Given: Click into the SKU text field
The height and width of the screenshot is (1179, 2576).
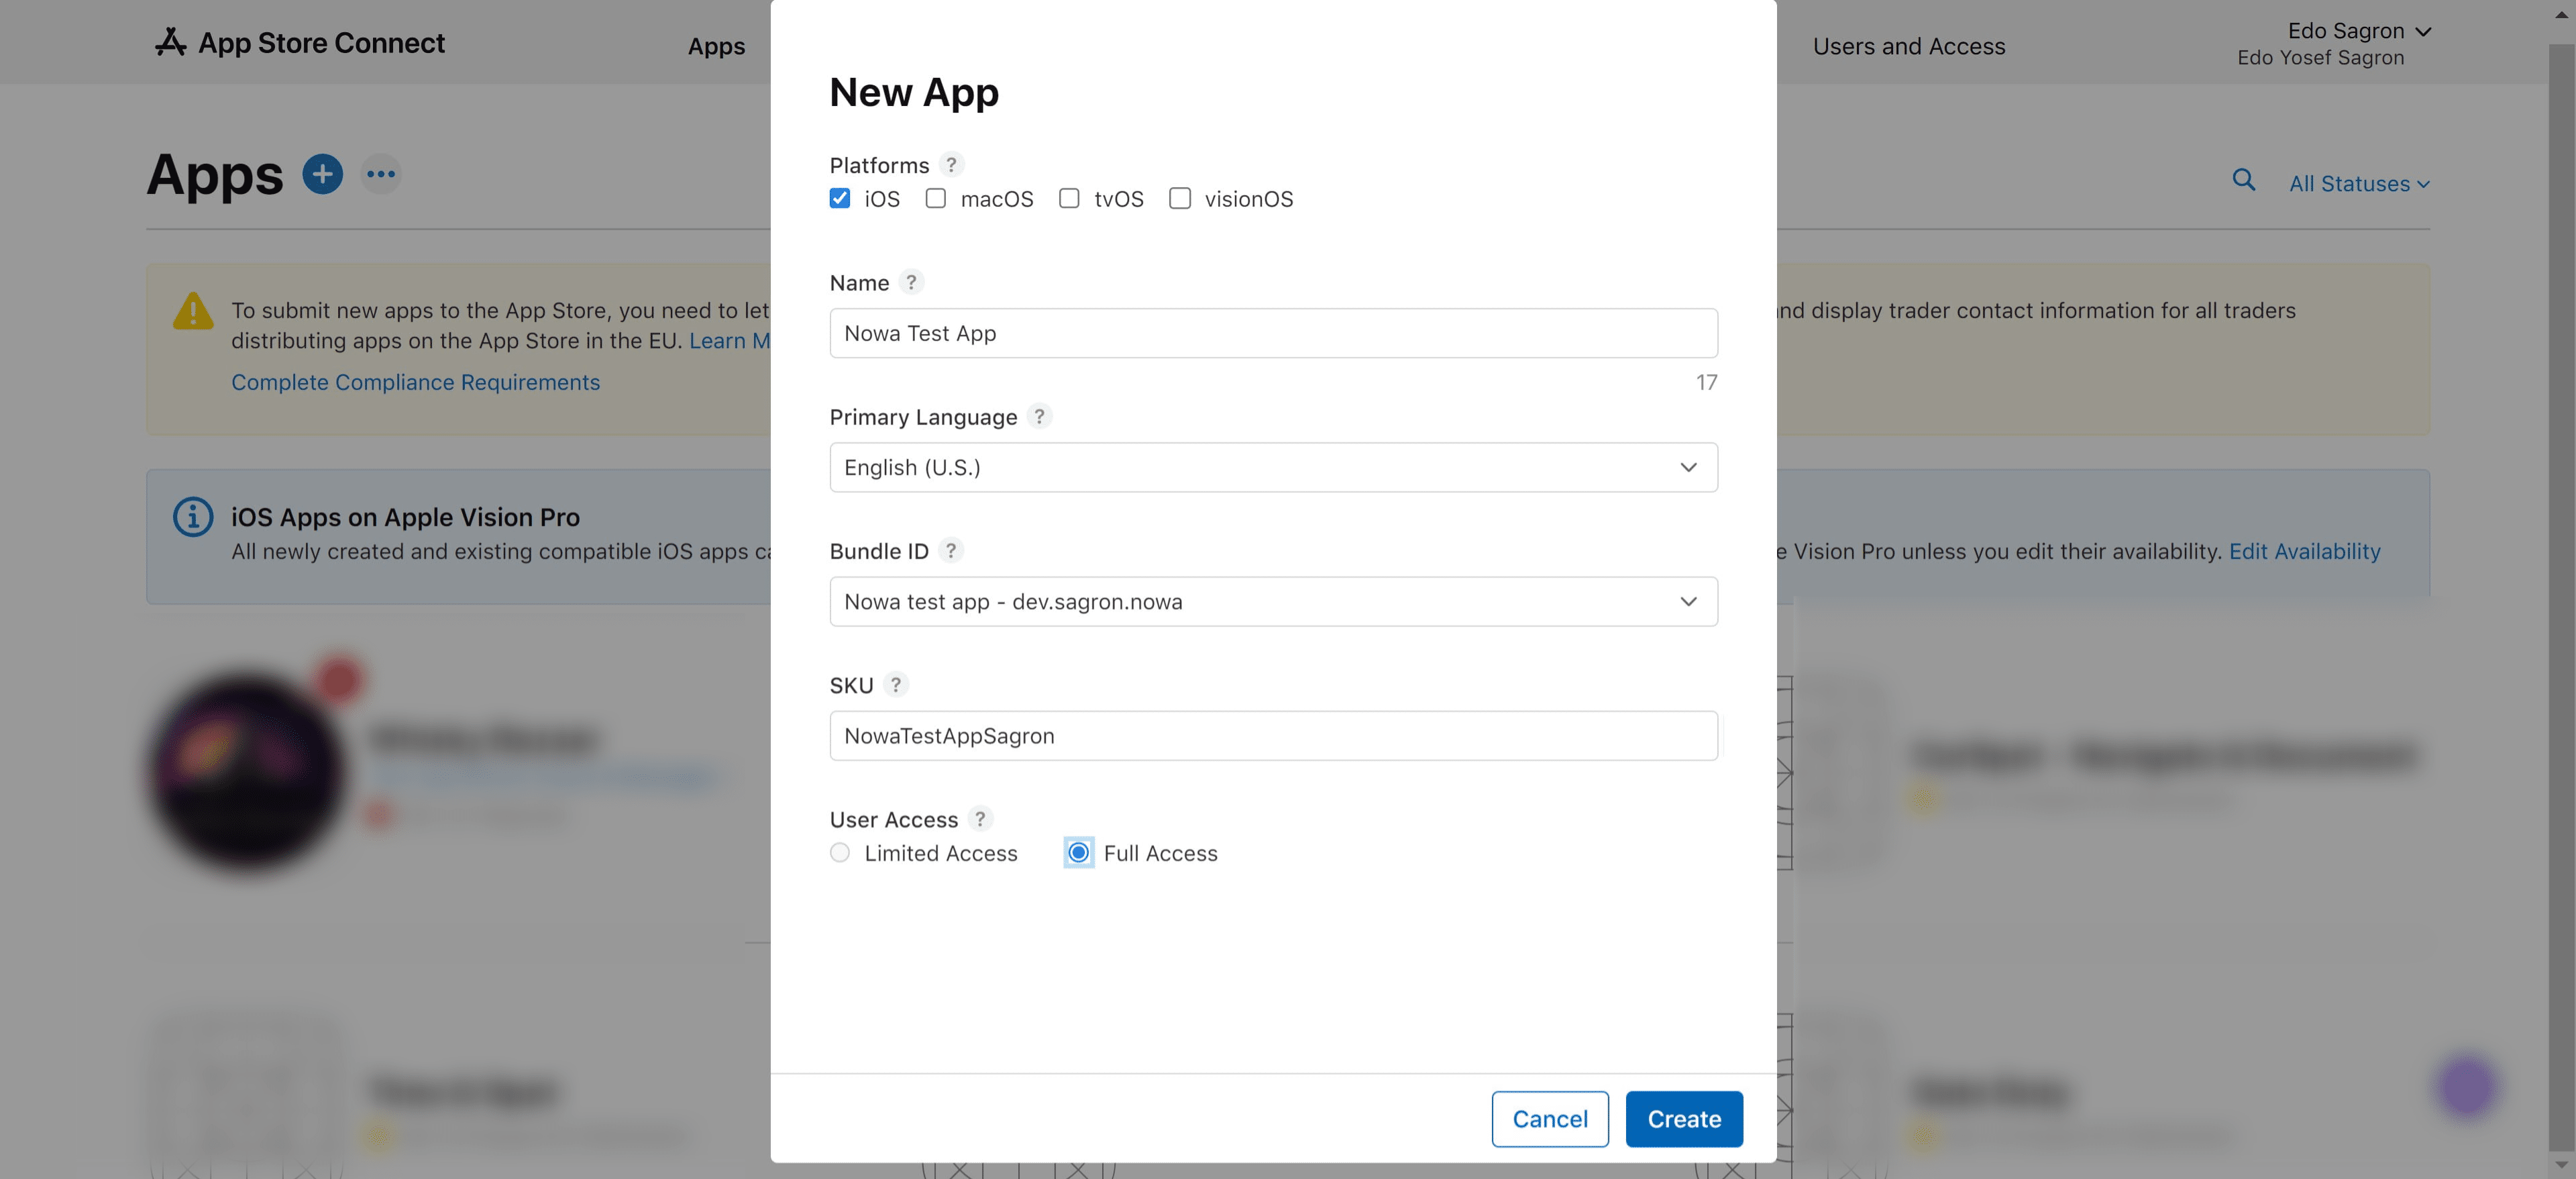Looking at the screenshot, I should coord(1273,735).
